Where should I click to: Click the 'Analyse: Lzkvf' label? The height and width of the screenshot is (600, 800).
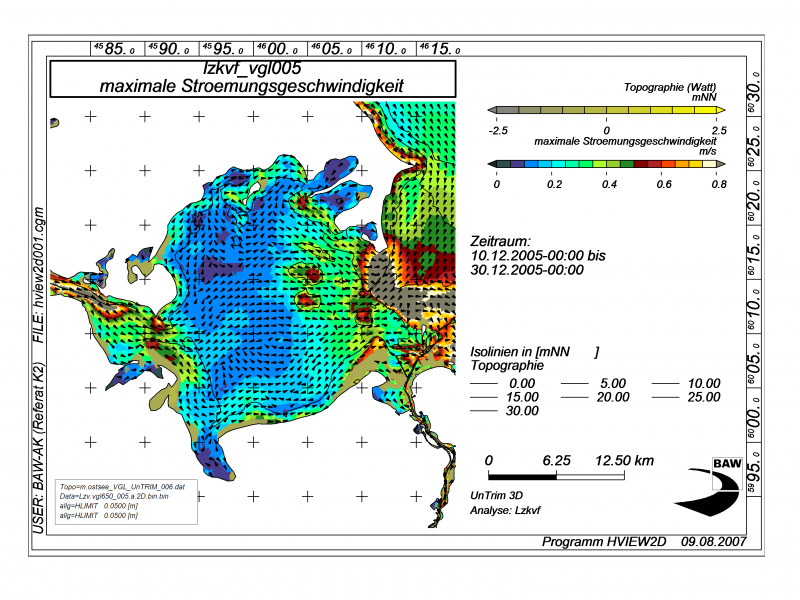pyautogui.click(x=505, y=510)
